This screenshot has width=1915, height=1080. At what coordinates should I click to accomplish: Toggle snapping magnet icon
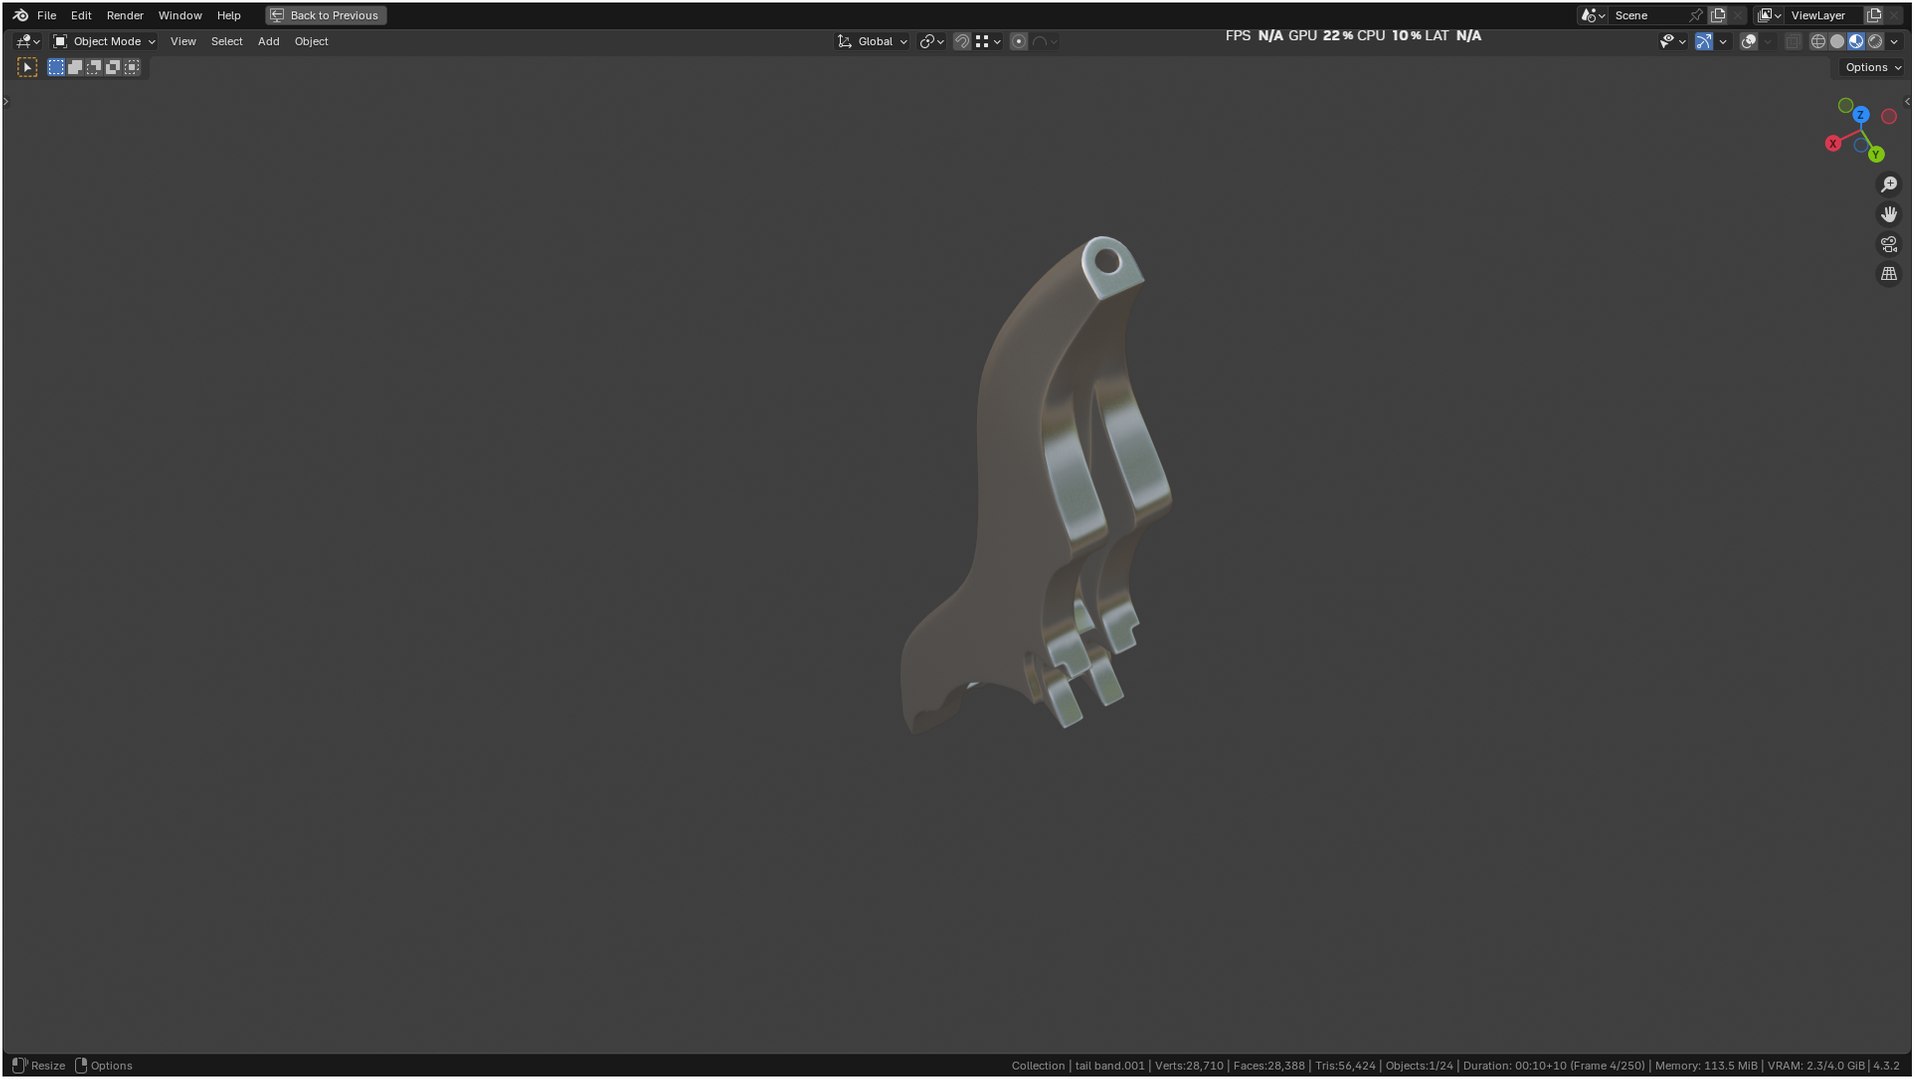(961, 41)
